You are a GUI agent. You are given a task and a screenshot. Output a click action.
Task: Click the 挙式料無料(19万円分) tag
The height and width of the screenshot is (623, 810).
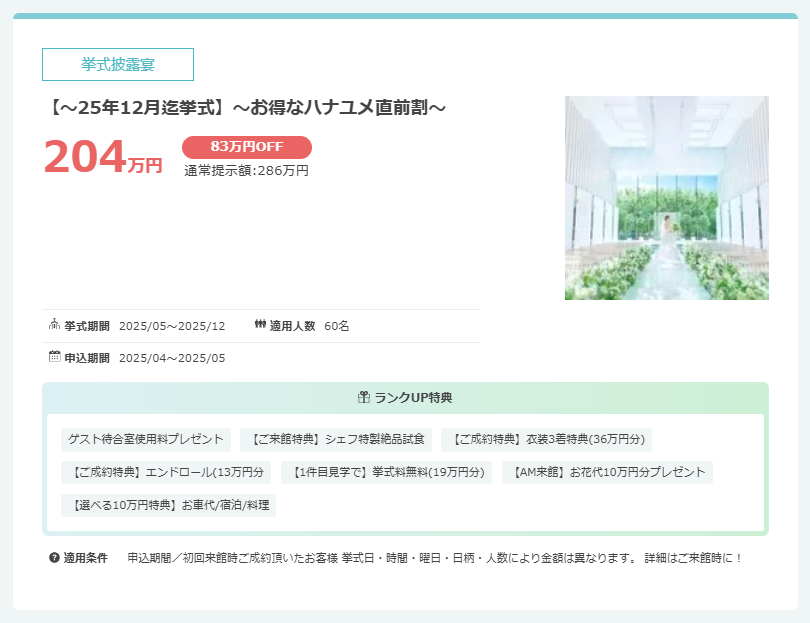(386, 472)
